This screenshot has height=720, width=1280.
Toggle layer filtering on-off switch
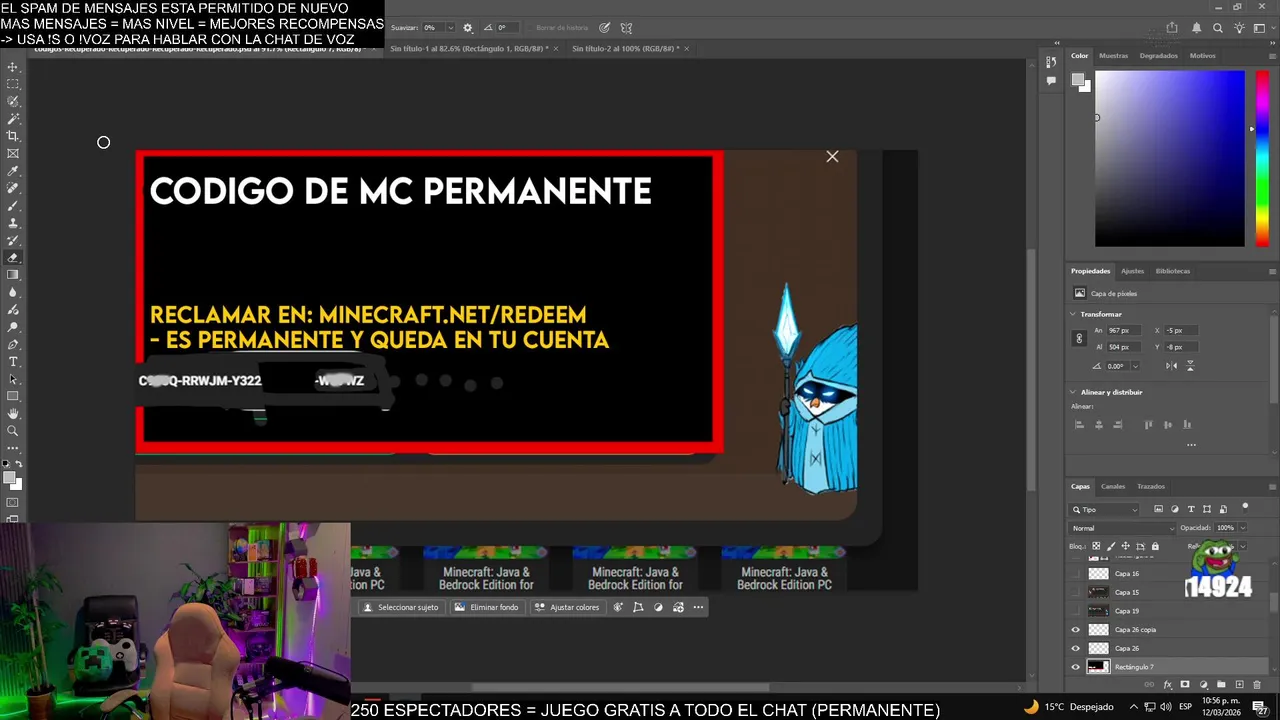point(1245,506)
